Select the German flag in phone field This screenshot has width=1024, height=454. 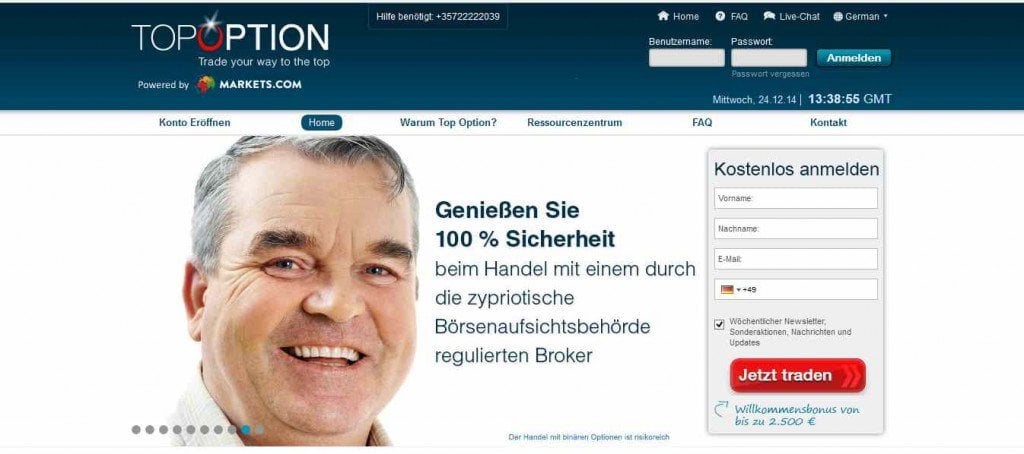(727, 289)
